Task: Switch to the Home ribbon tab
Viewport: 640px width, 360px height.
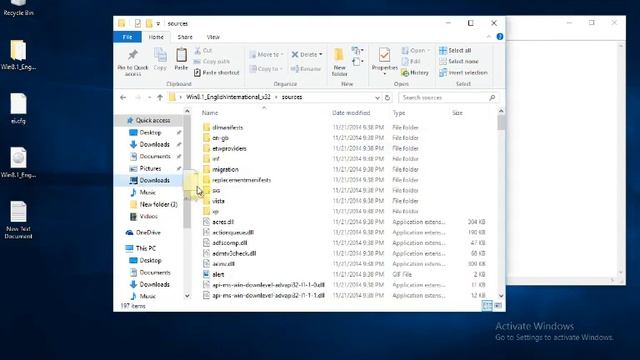Action: pos(156,37)
